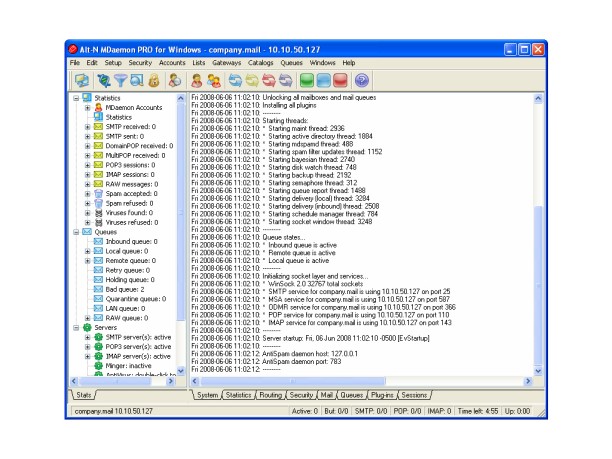Image resolution: width=612 pixels, height=459 pixels.
Task: Collapse the Statistics root tree node
Action: pos(76,98)
